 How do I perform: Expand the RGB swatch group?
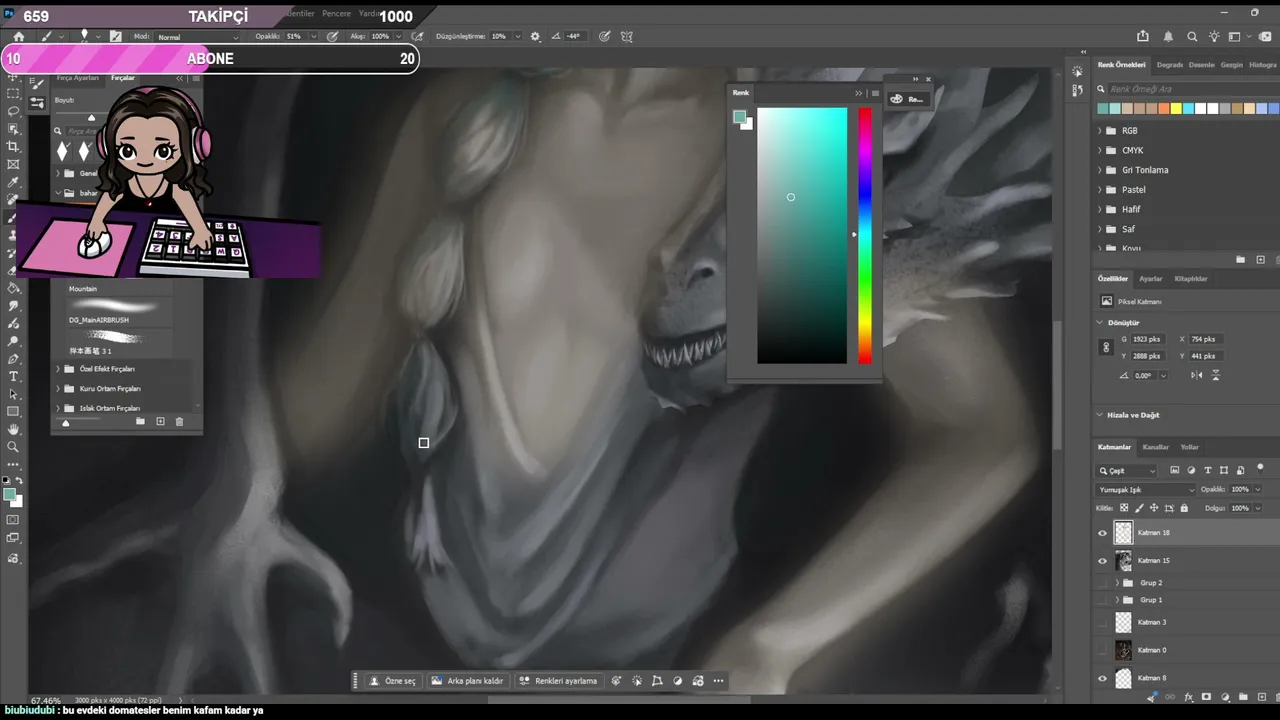[x=1100, y=131]
